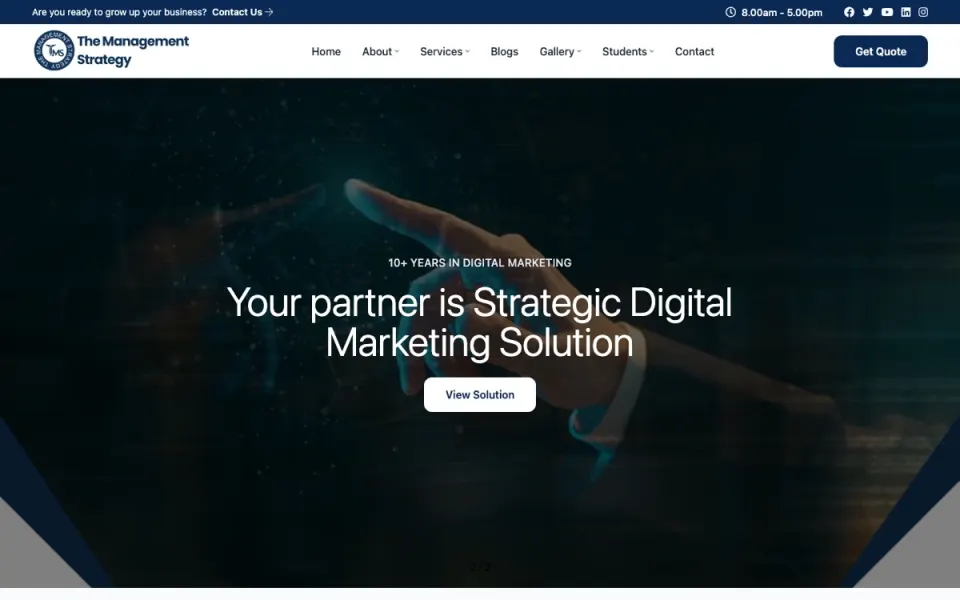Open the LinkedIn social icon
Viewport: 960px width, 600px height.
point(906,12)
